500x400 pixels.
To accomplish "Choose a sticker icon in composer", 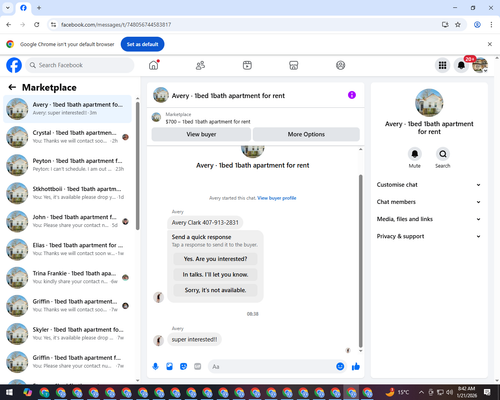I will click(183, 367).
